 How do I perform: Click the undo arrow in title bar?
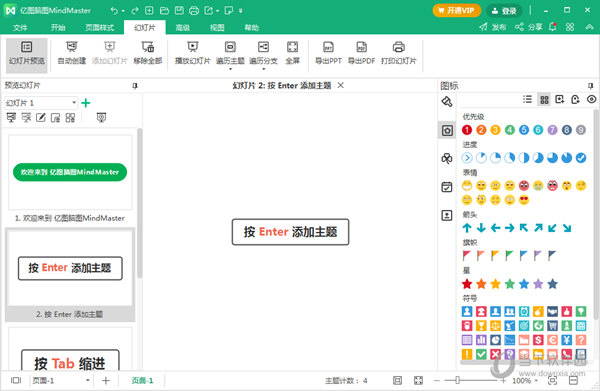(x=114, y=11)
